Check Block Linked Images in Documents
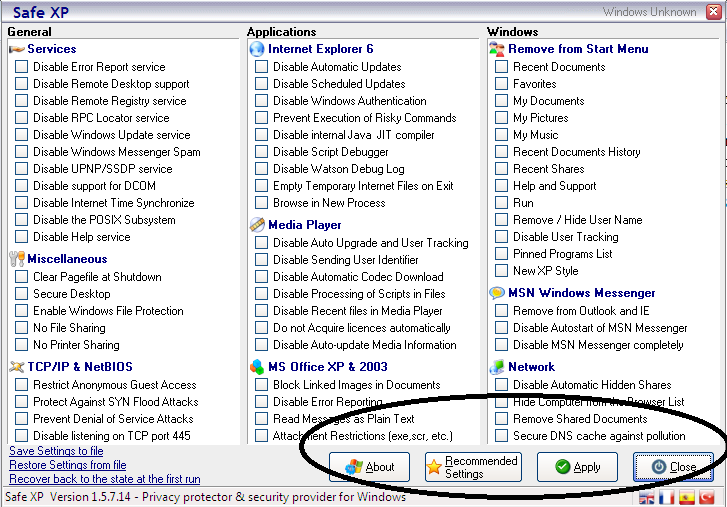 pos(261,385)
